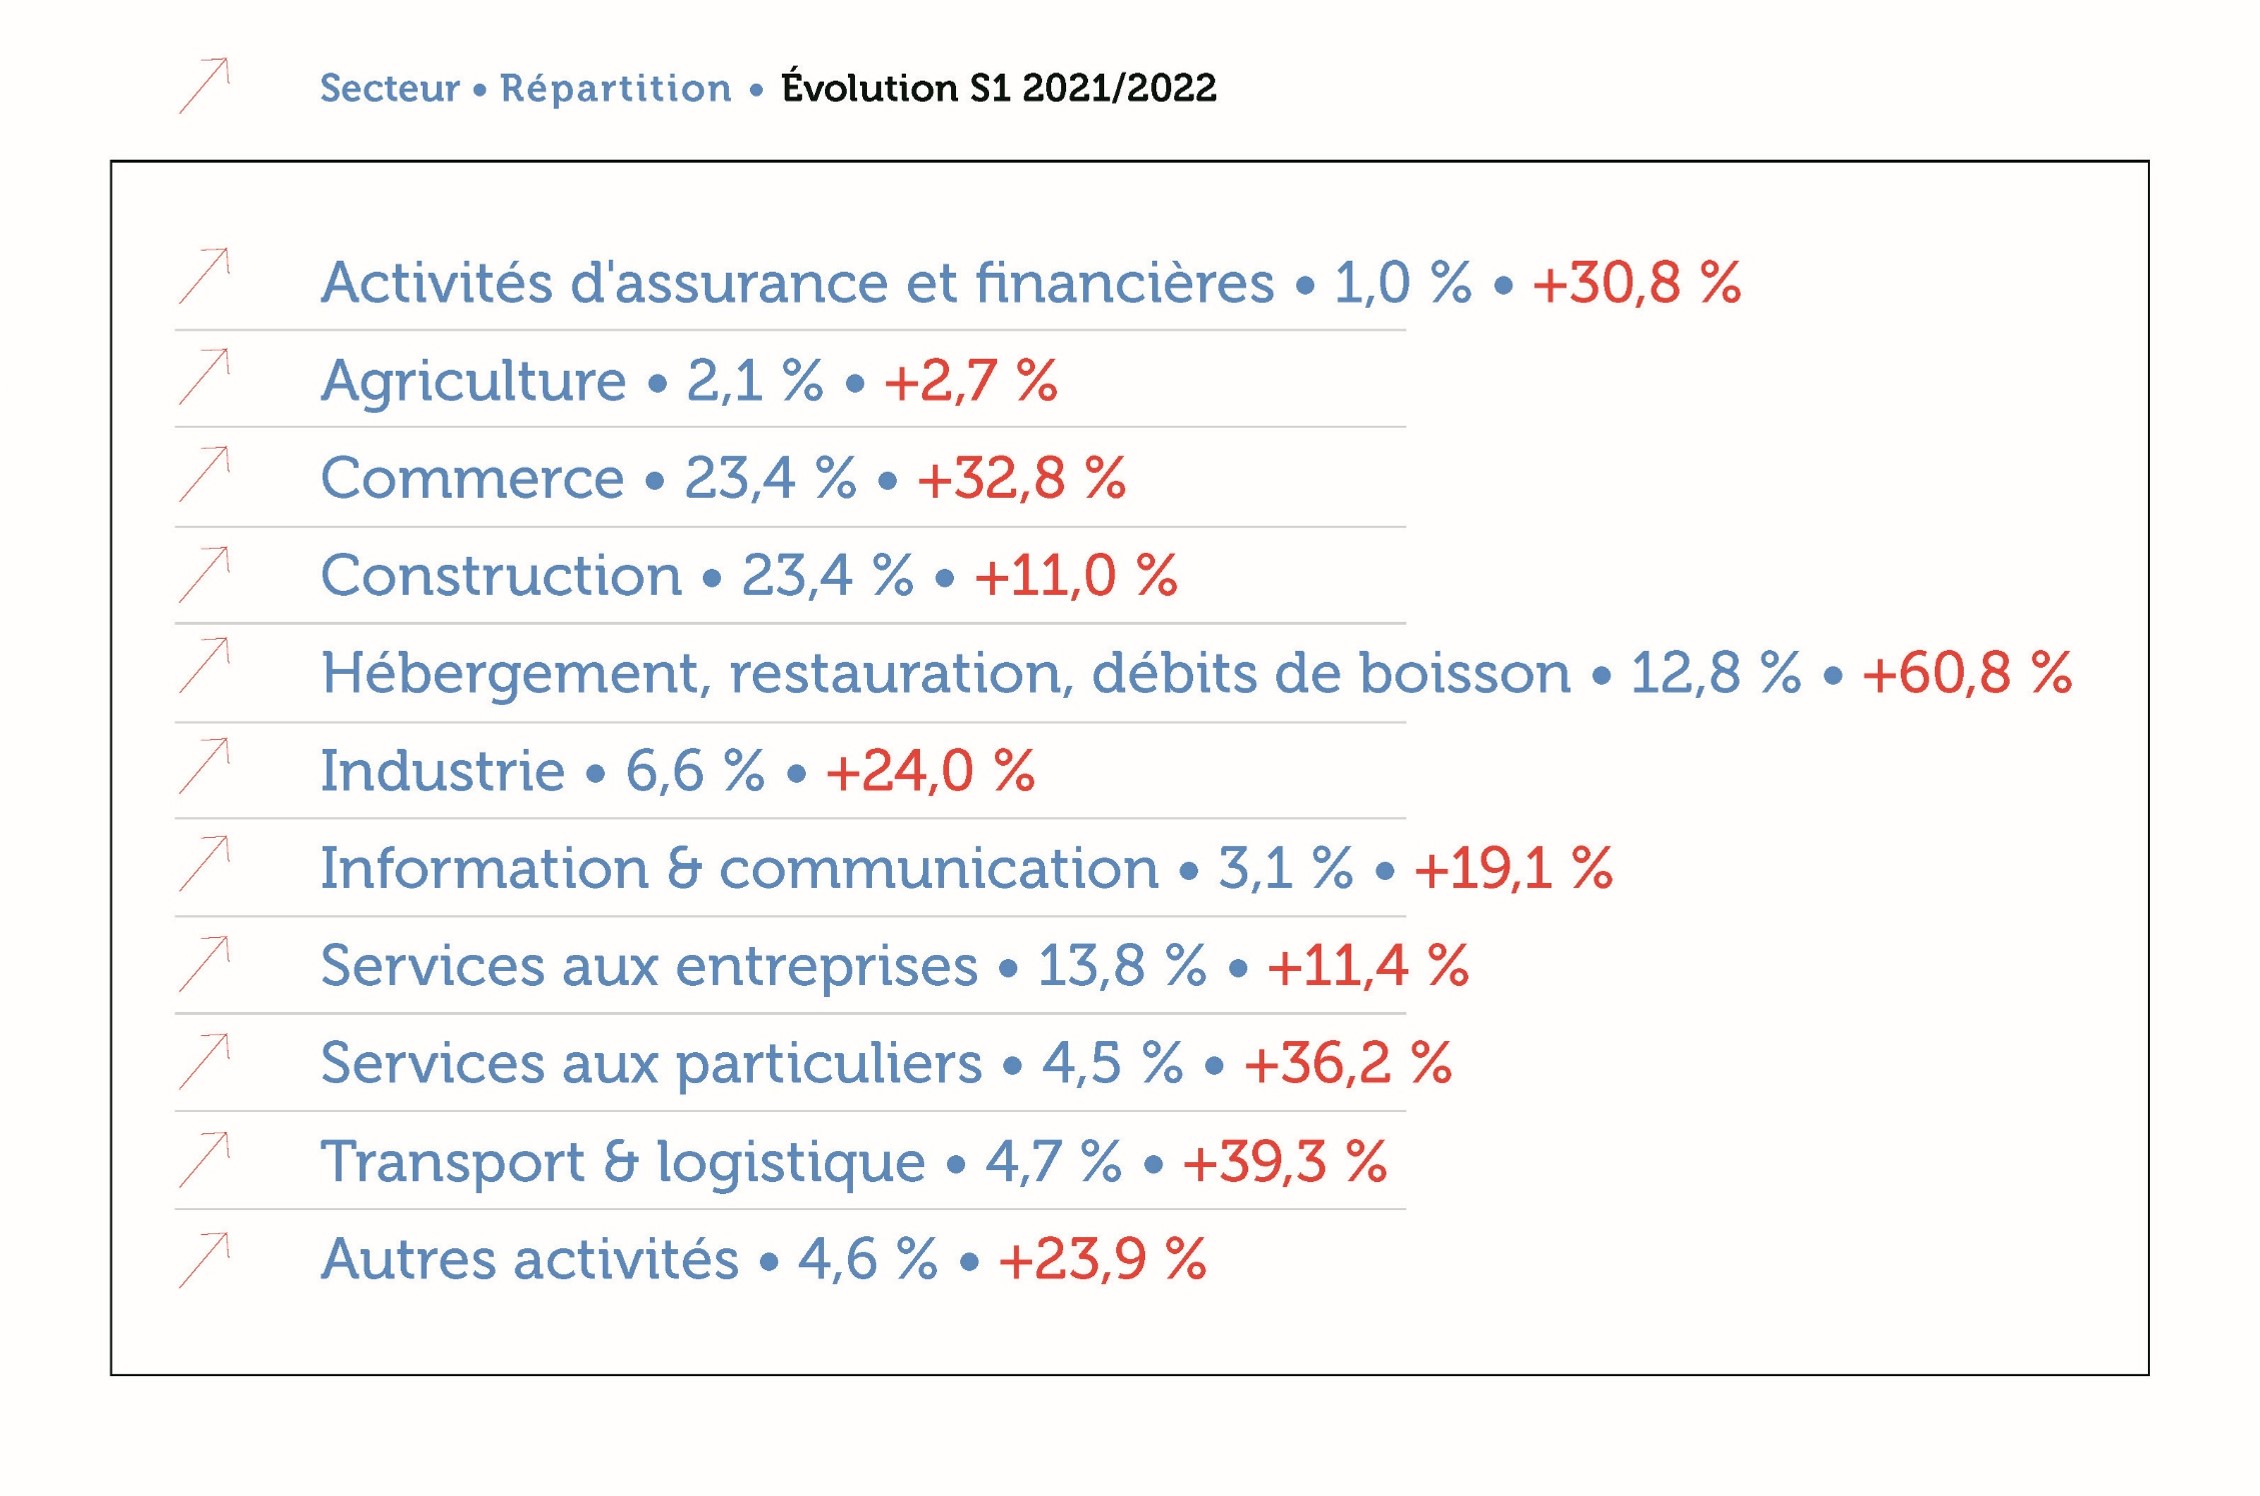Click the arrow beside Services aux particuliers

pyautogui.click(x=205, y=1061)
